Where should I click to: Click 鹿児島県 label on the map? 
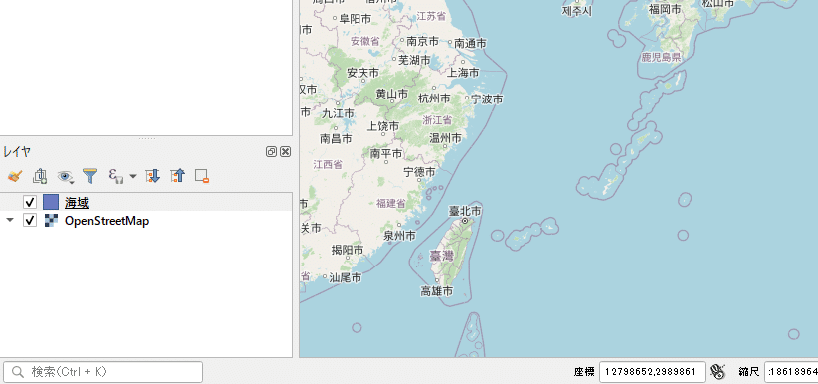pos(662,58)
